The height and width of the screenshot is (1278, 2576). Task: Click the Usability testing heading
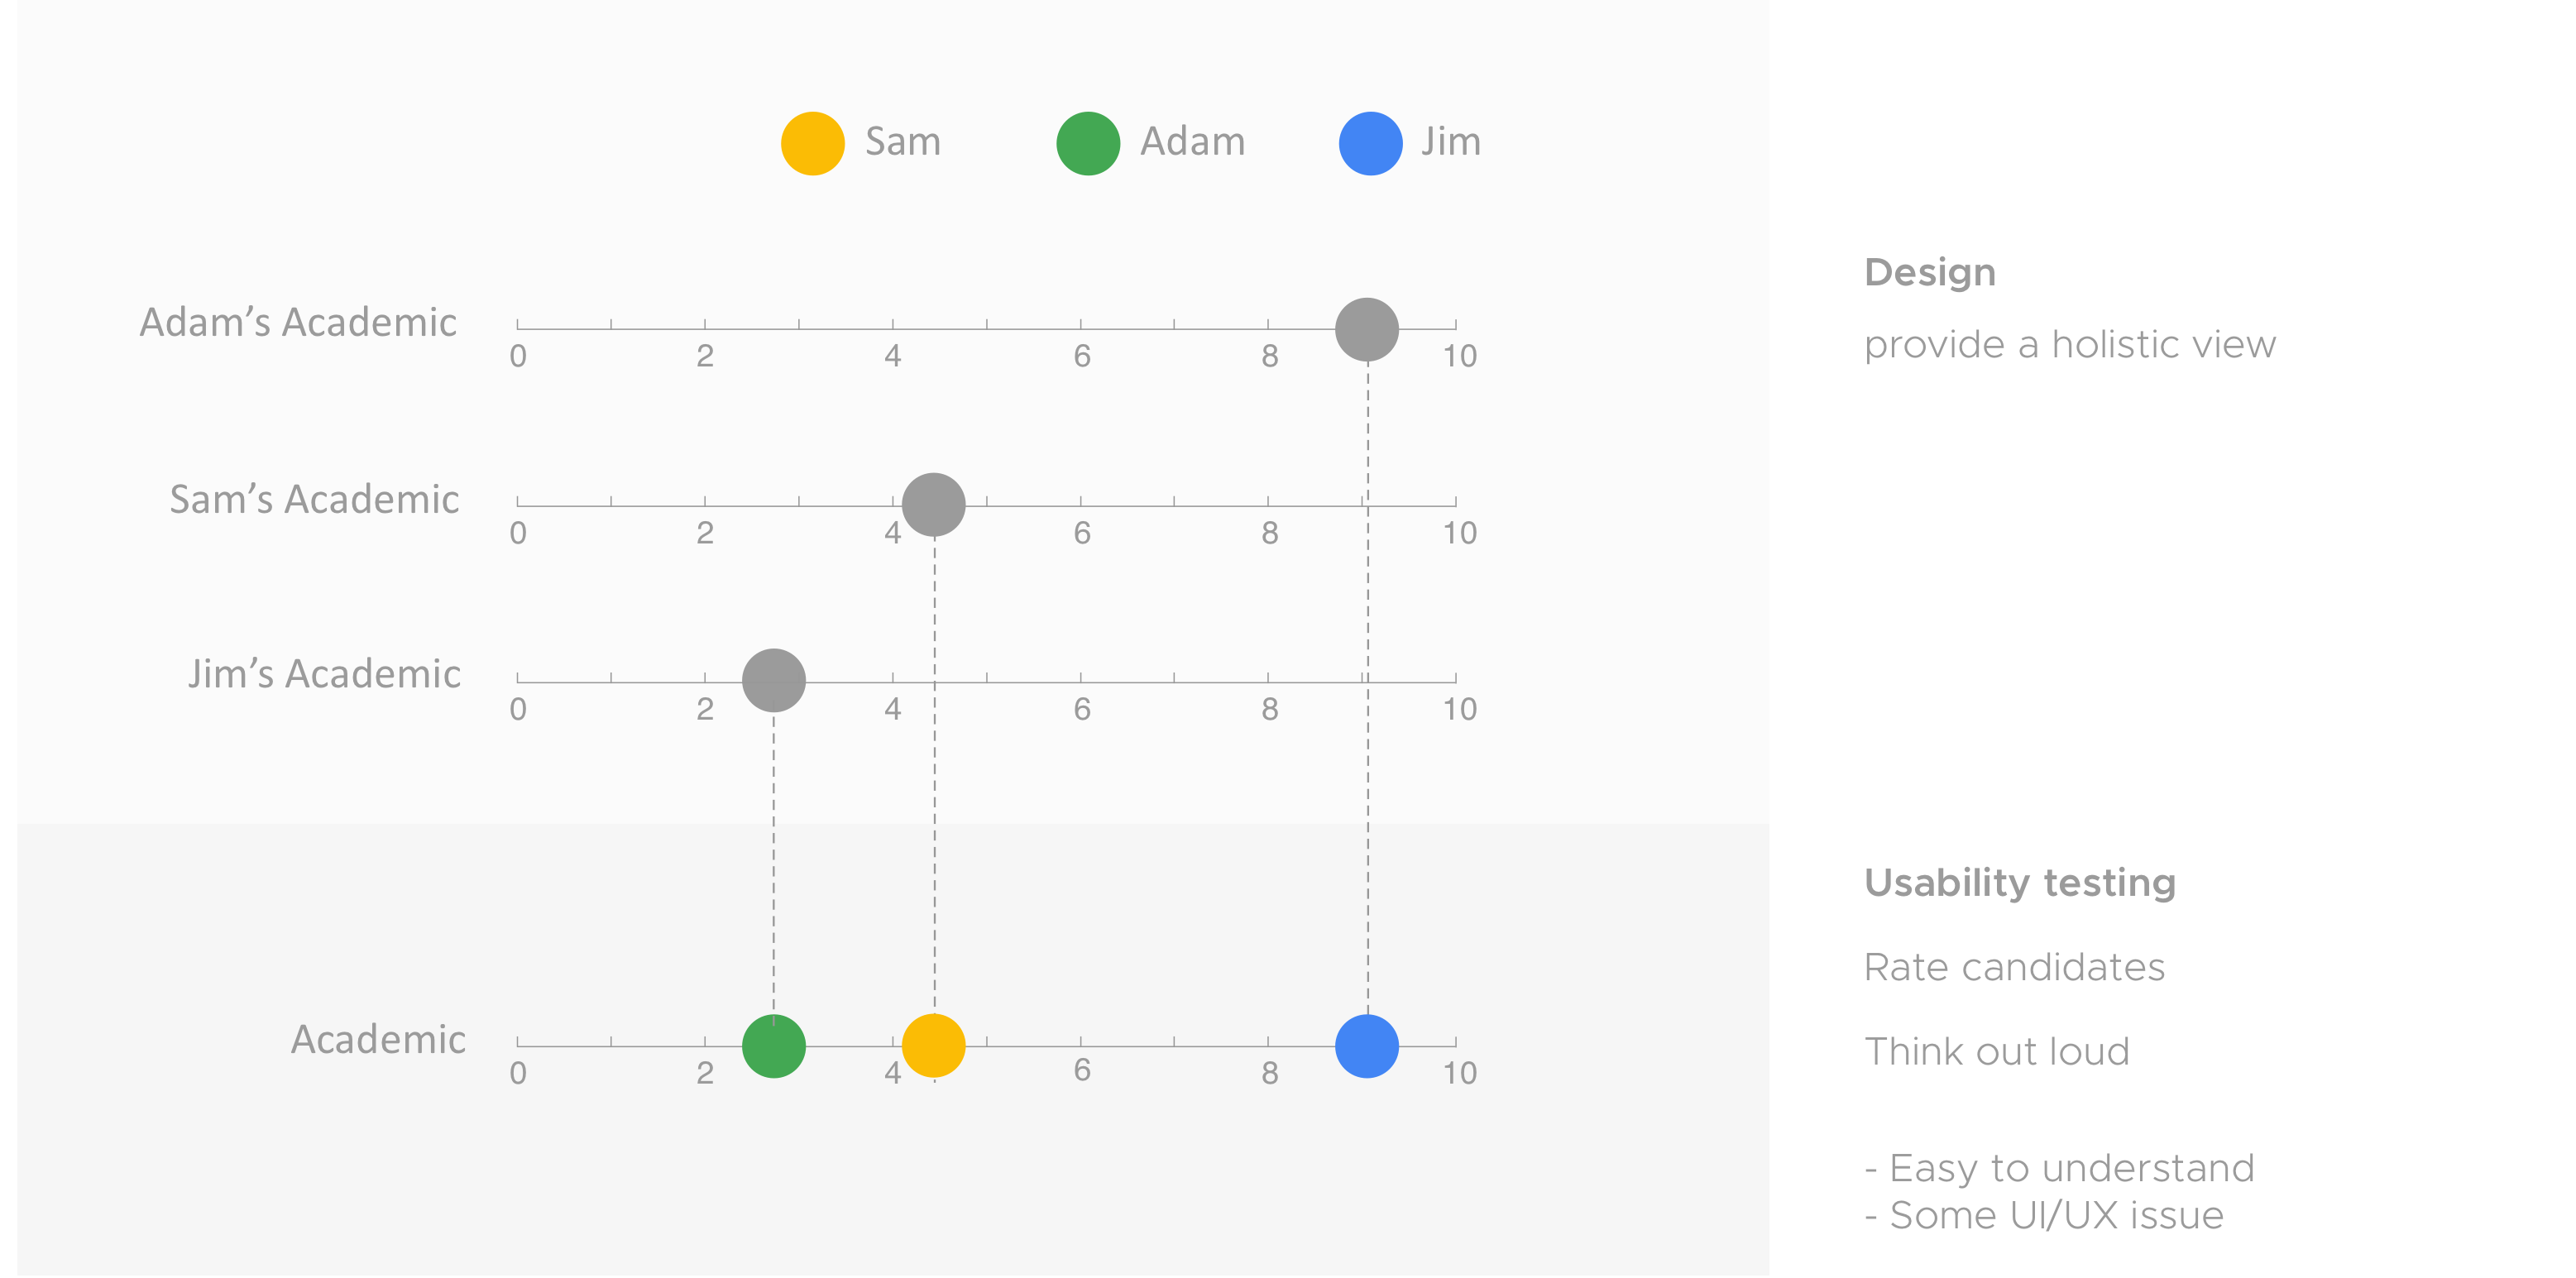[x=2020, y=883]
